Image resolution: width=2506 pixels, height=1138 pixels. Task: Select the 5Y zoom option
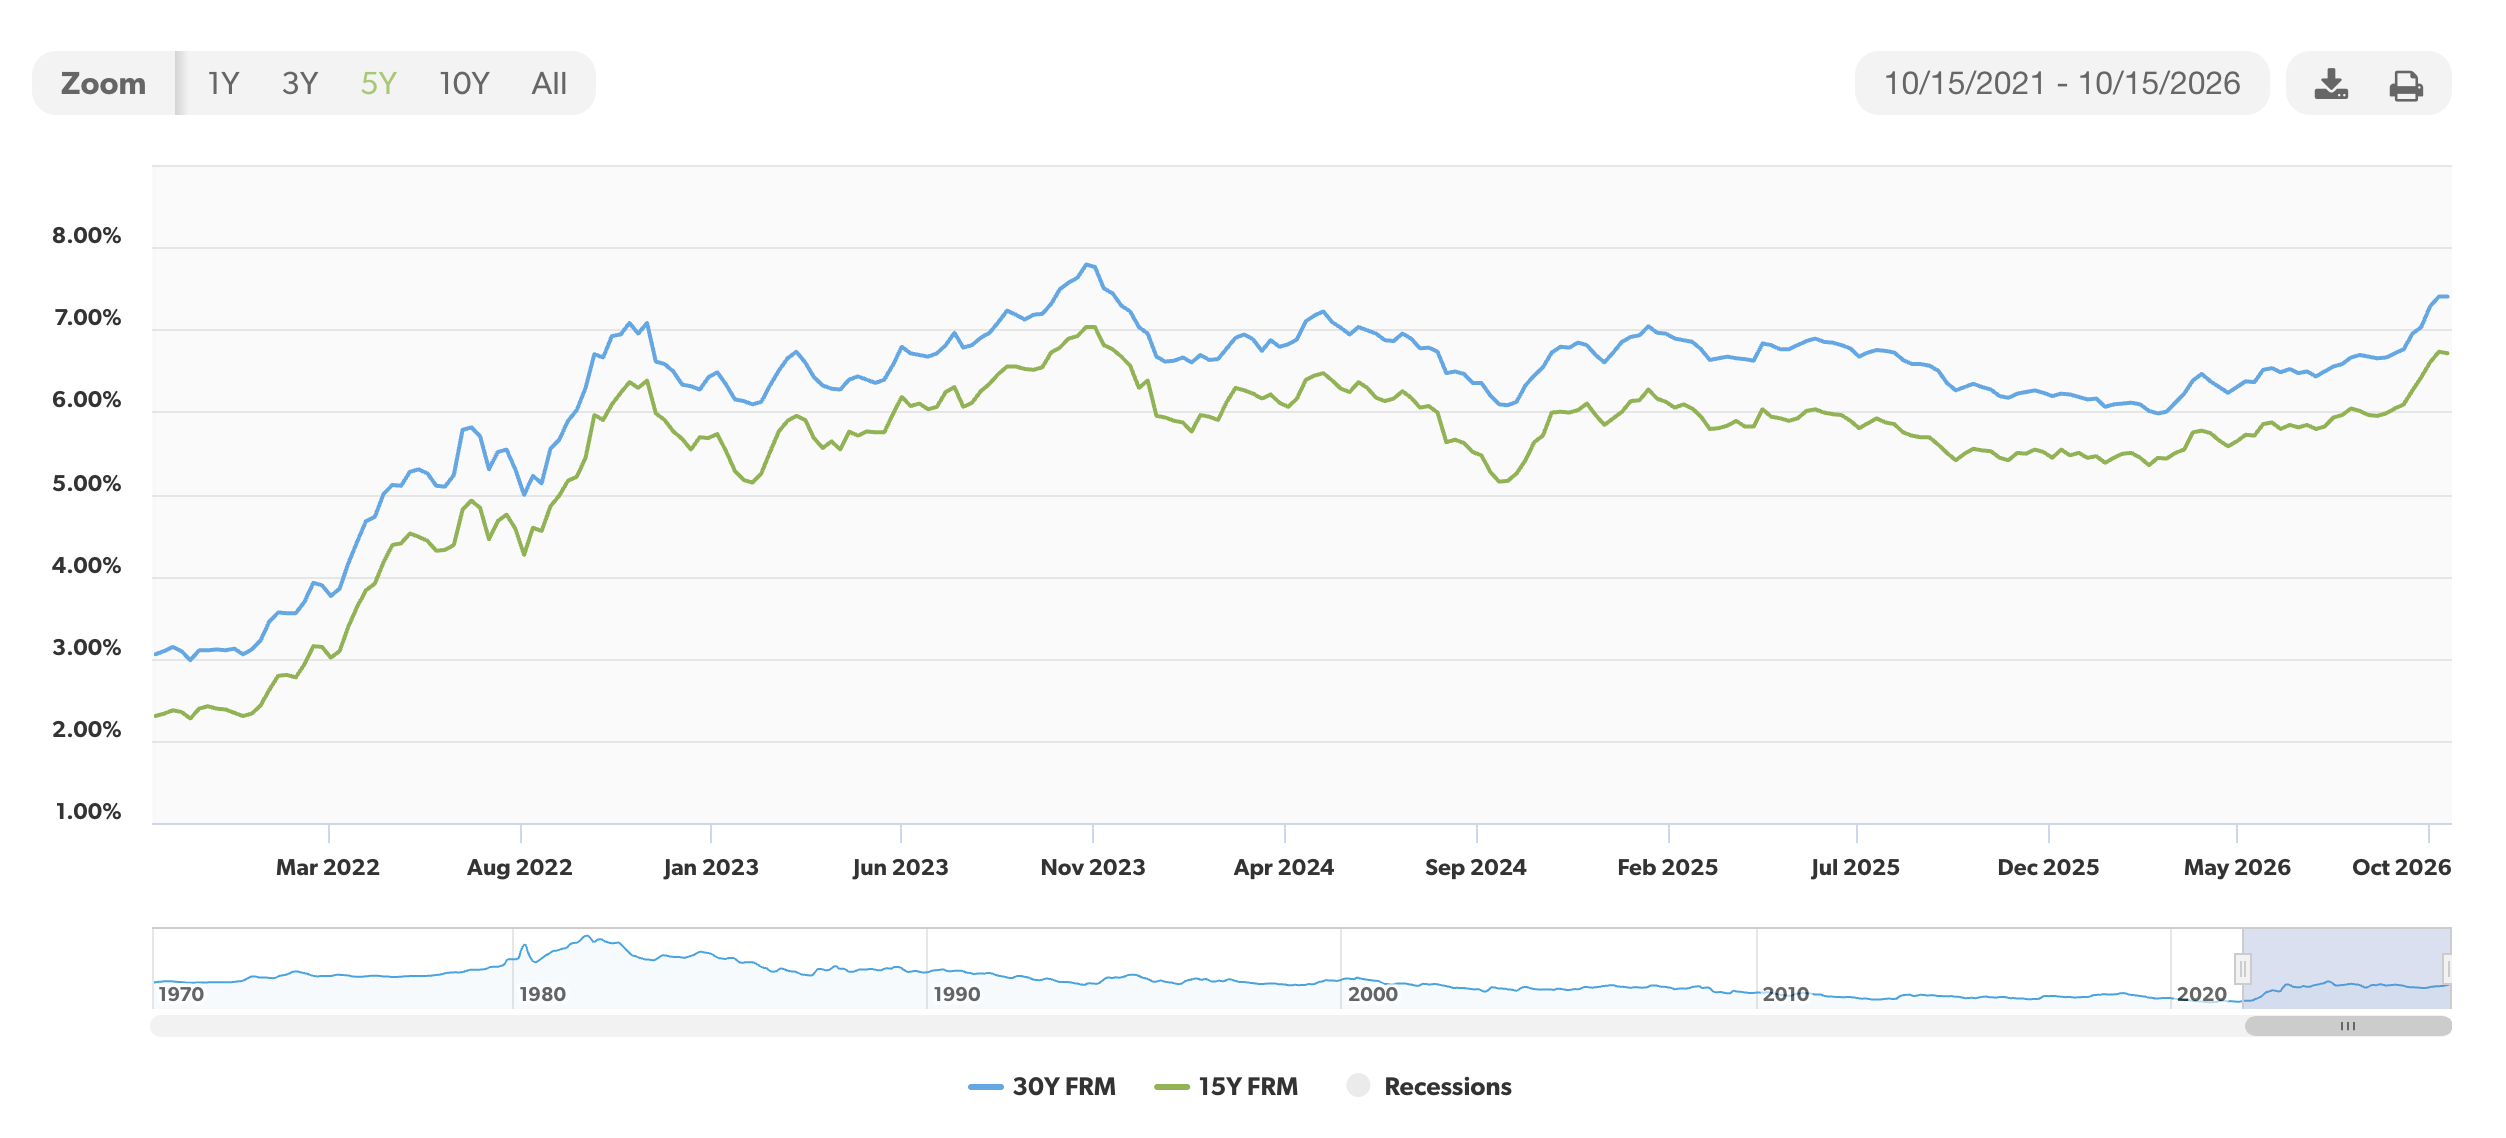tap(378, 83)
